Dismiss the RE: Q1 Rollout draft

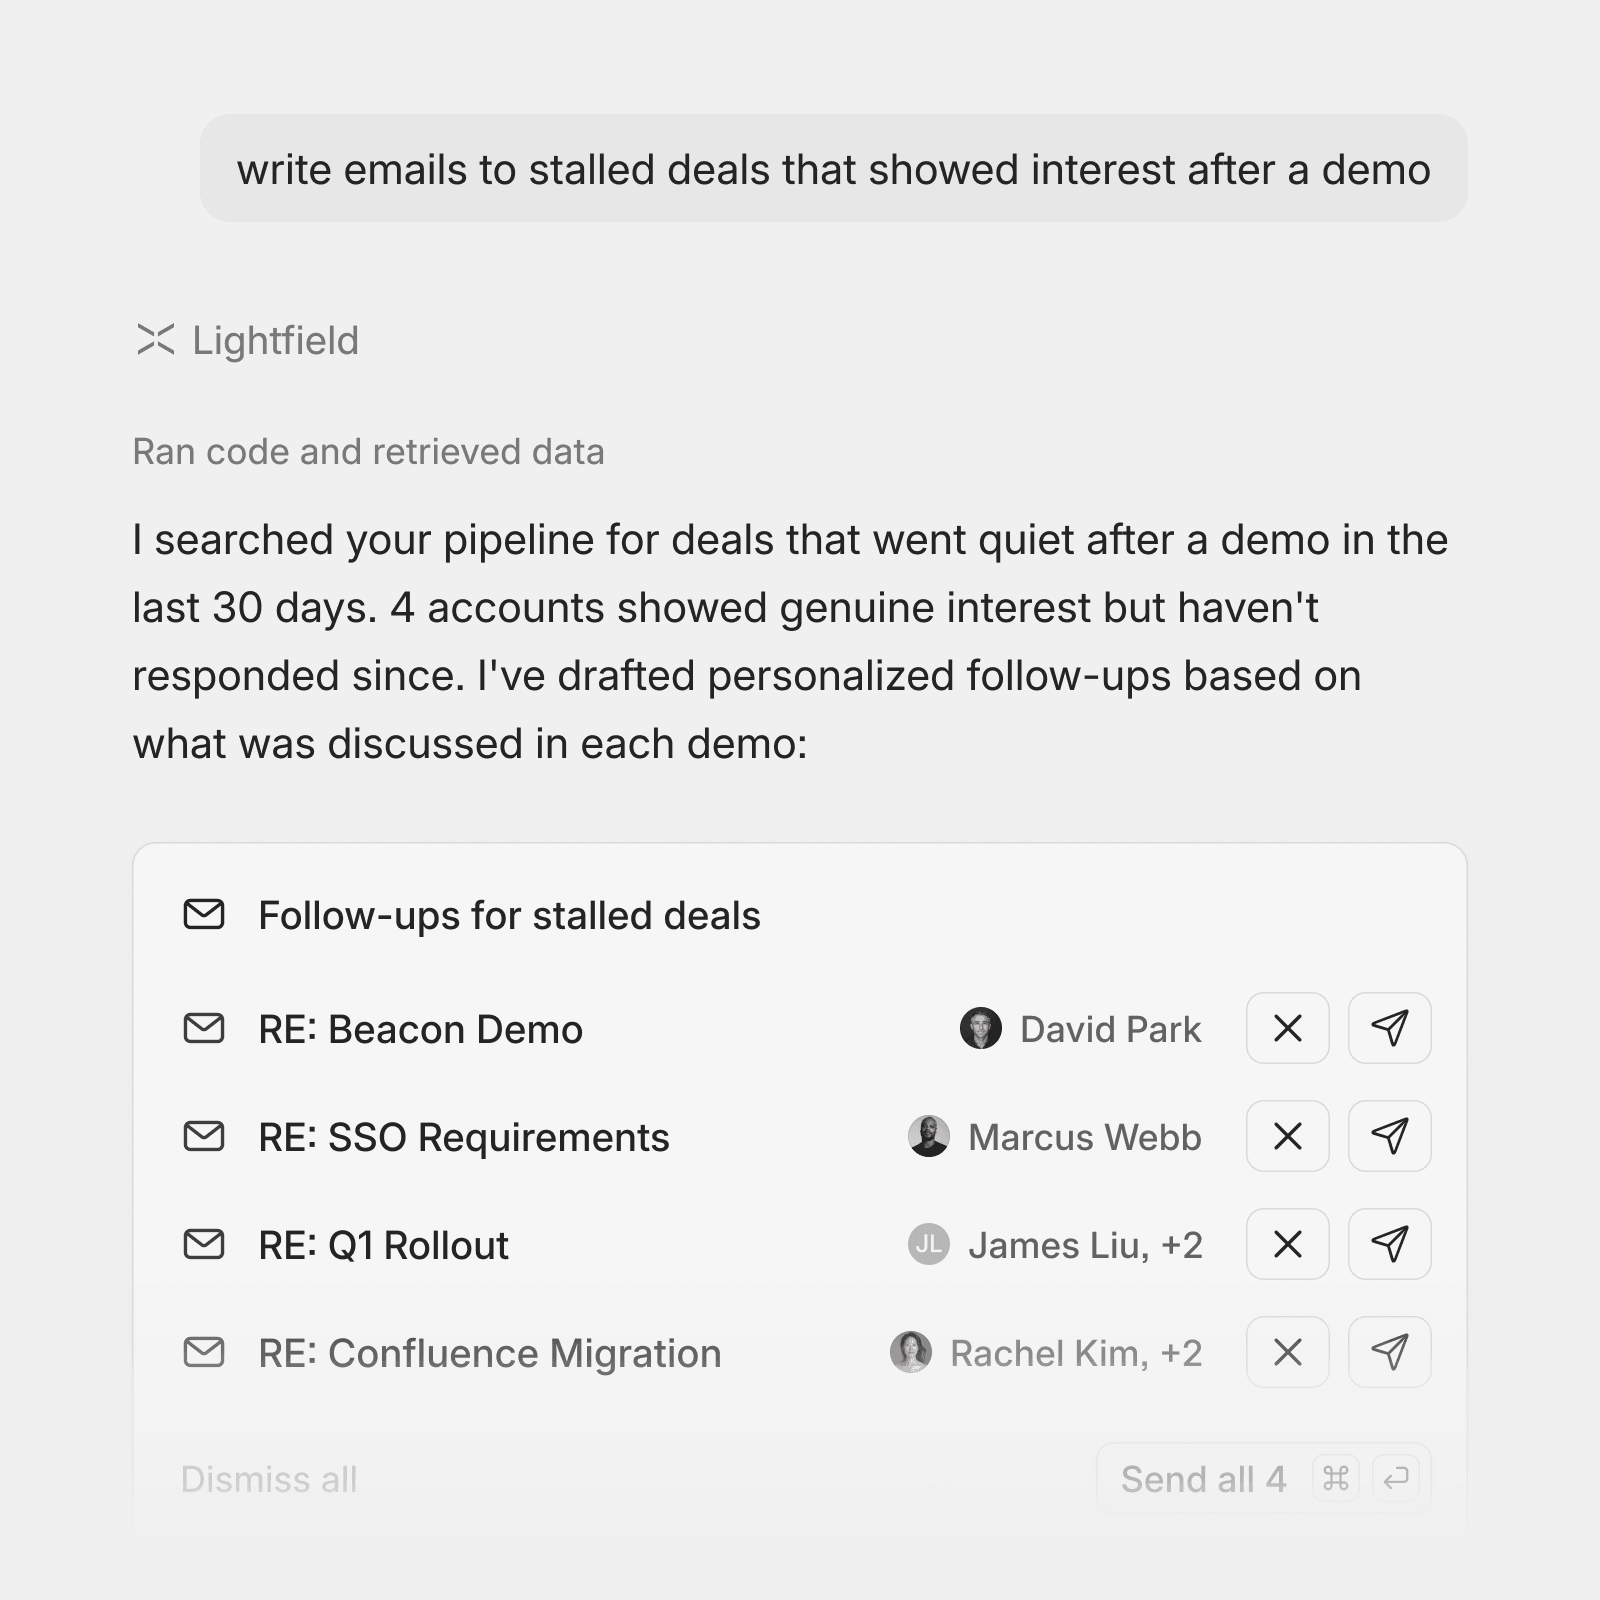point(1287,1244)
